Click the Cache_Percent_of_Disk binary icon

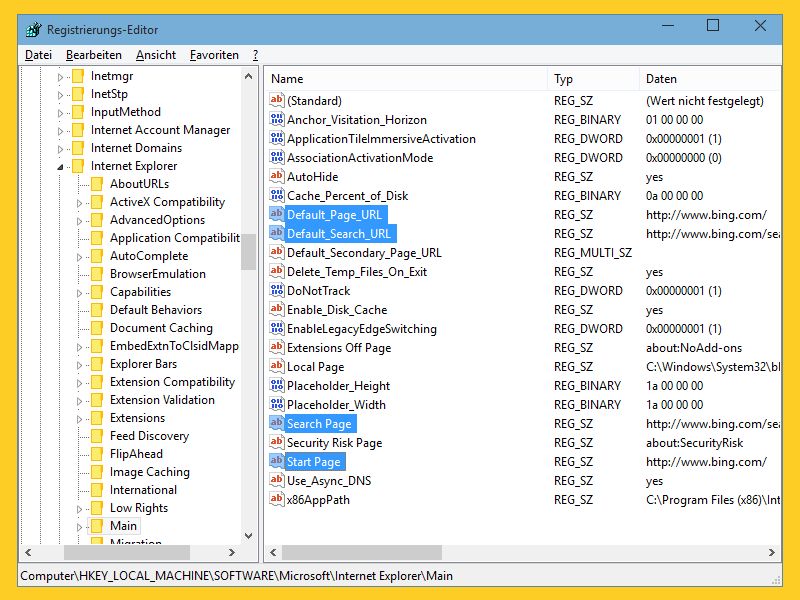(x=277, y=195)
